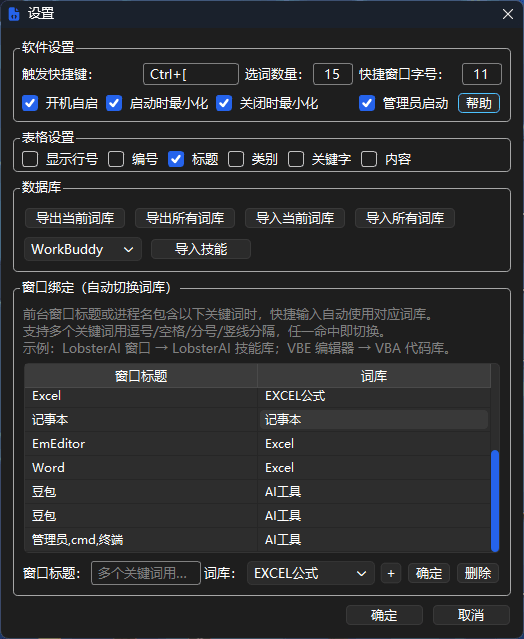Uncheck the 标题 column checkbox
Image resolution: width=524 pixels, height=639 pixels.
(x=176, y=159)
